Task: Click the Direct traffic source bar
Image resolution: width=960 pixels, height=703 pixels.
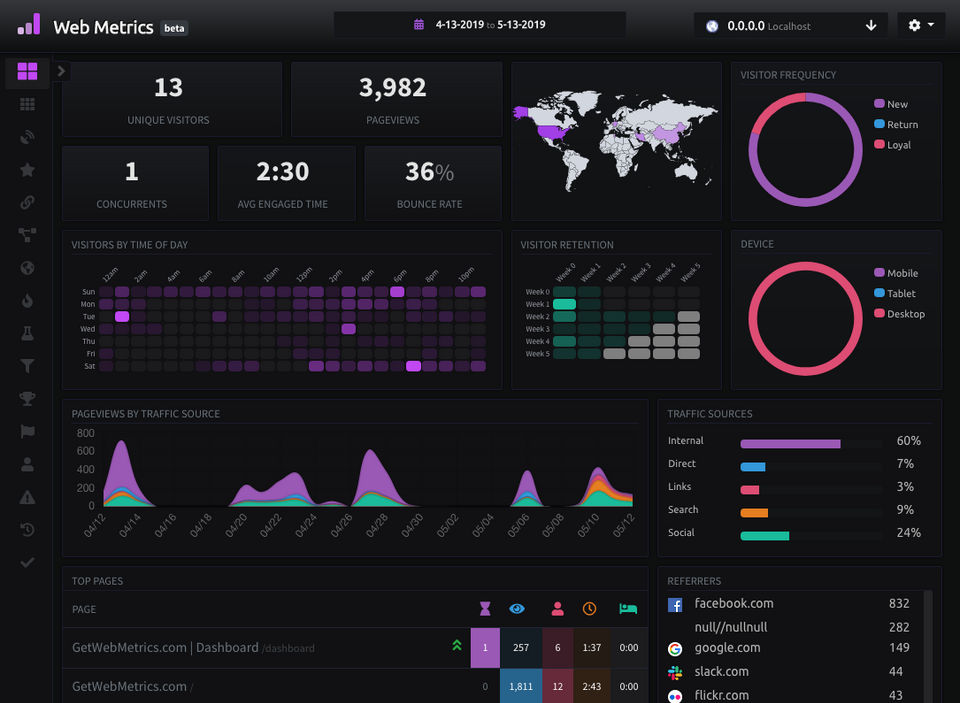Action: [x=752, y=467]
